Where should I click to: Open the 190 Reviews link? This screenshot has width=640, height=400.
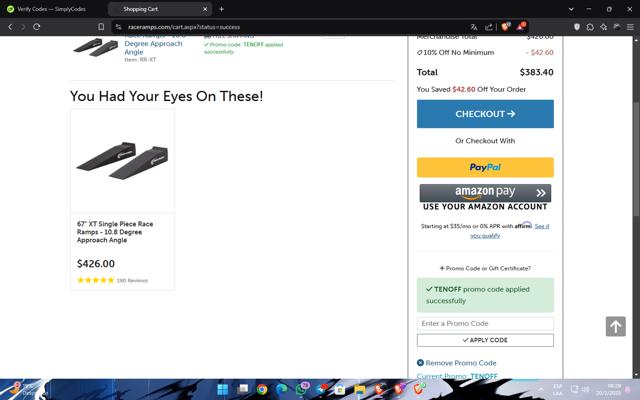coord(132,280)
